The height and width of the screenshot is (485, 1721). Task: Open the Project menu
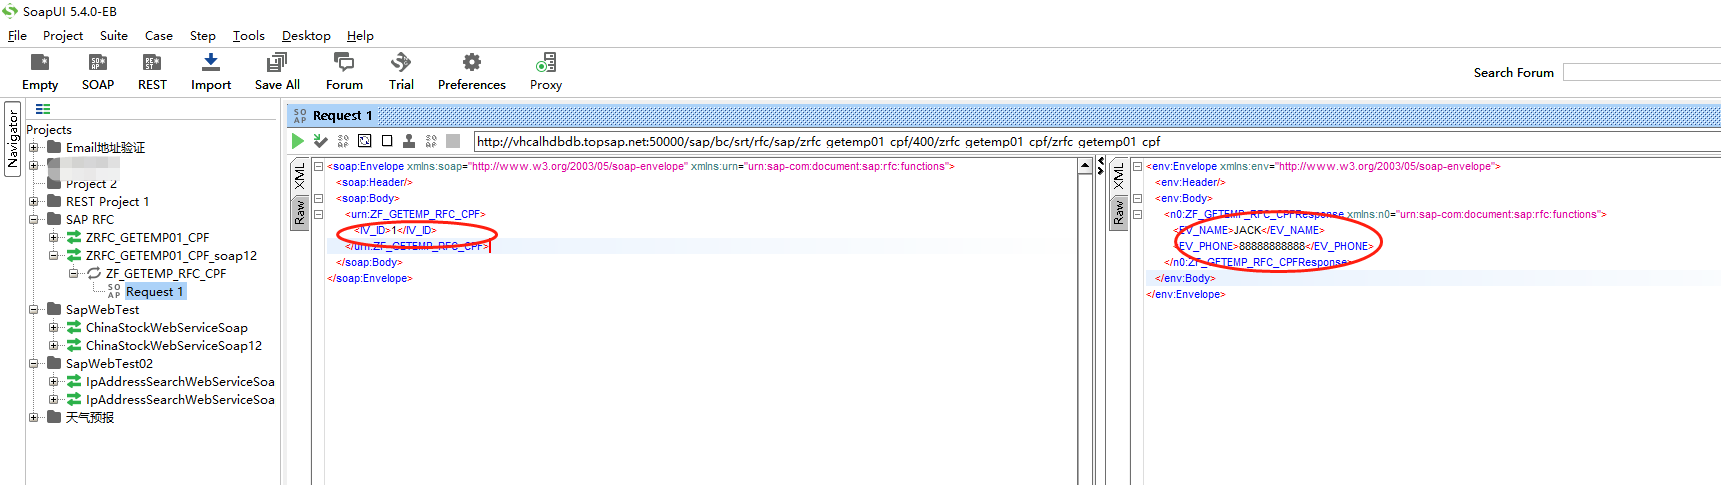(63, 35)
